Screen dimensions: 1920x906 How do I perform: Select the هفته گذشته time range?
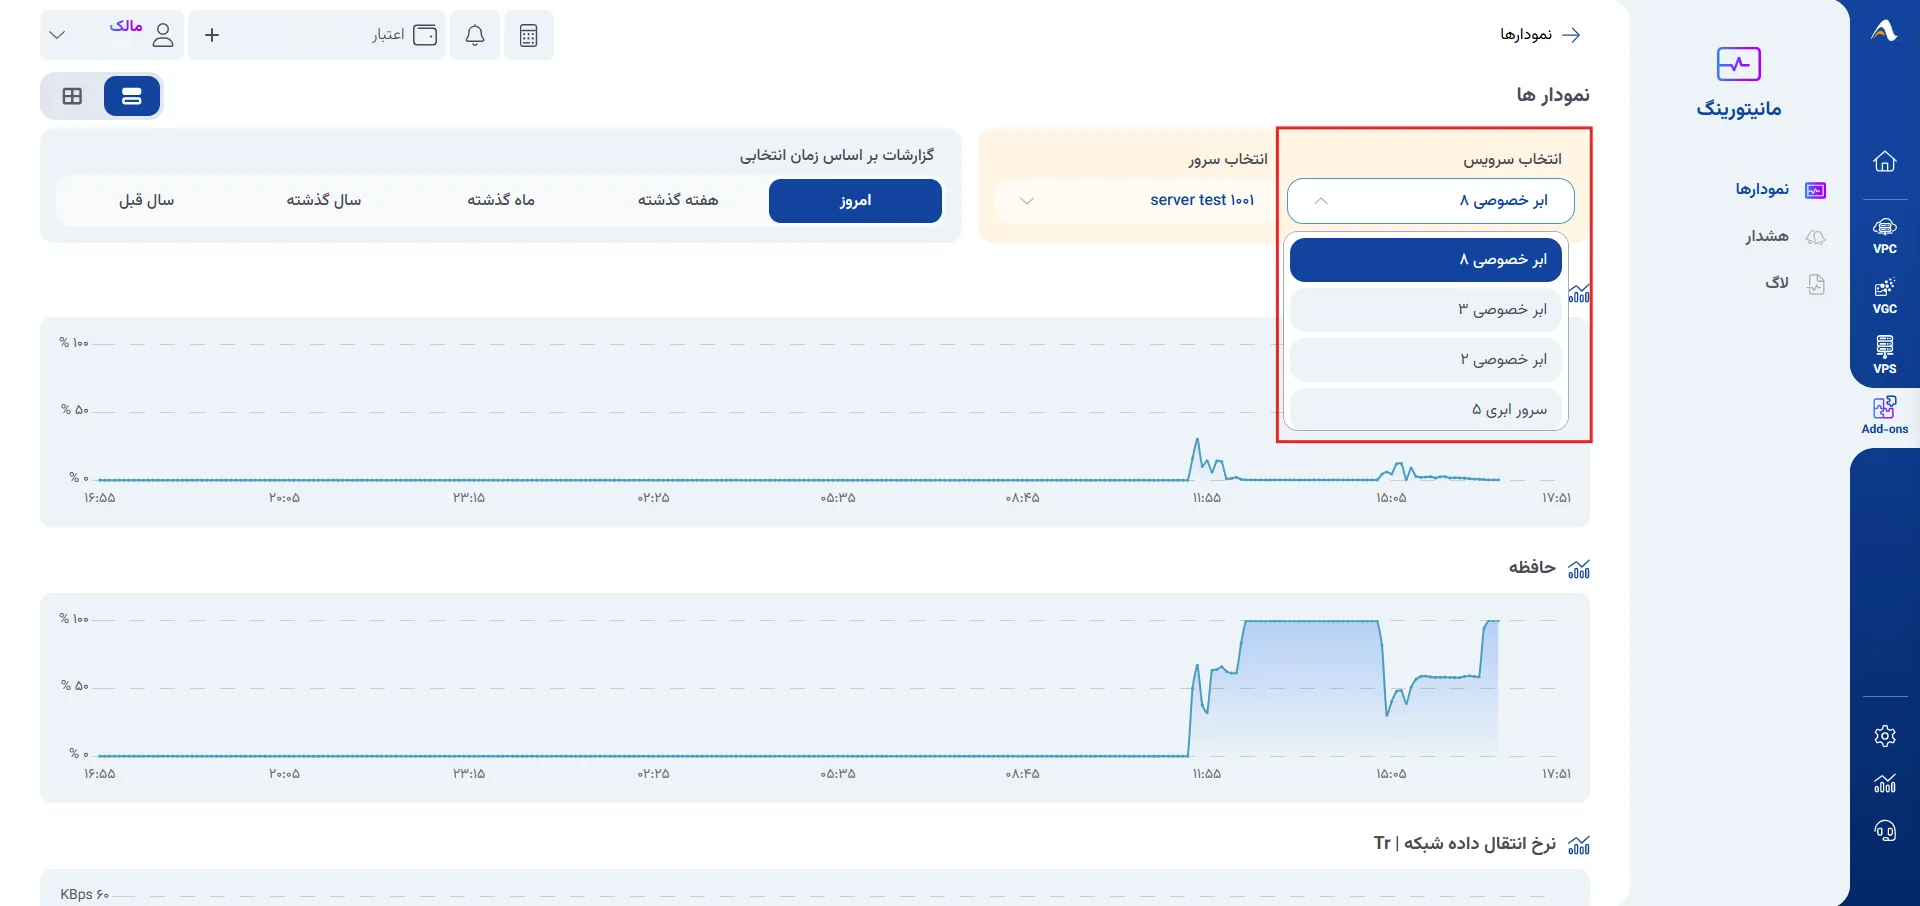pyautogui.click(x=678, y=201)
